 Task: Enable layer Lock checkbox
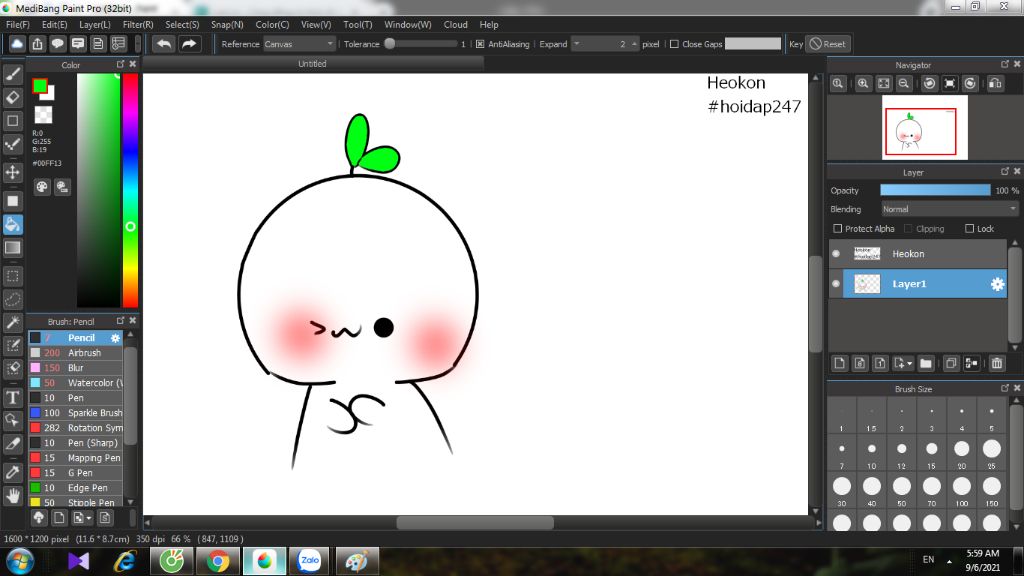coord(970,229)
